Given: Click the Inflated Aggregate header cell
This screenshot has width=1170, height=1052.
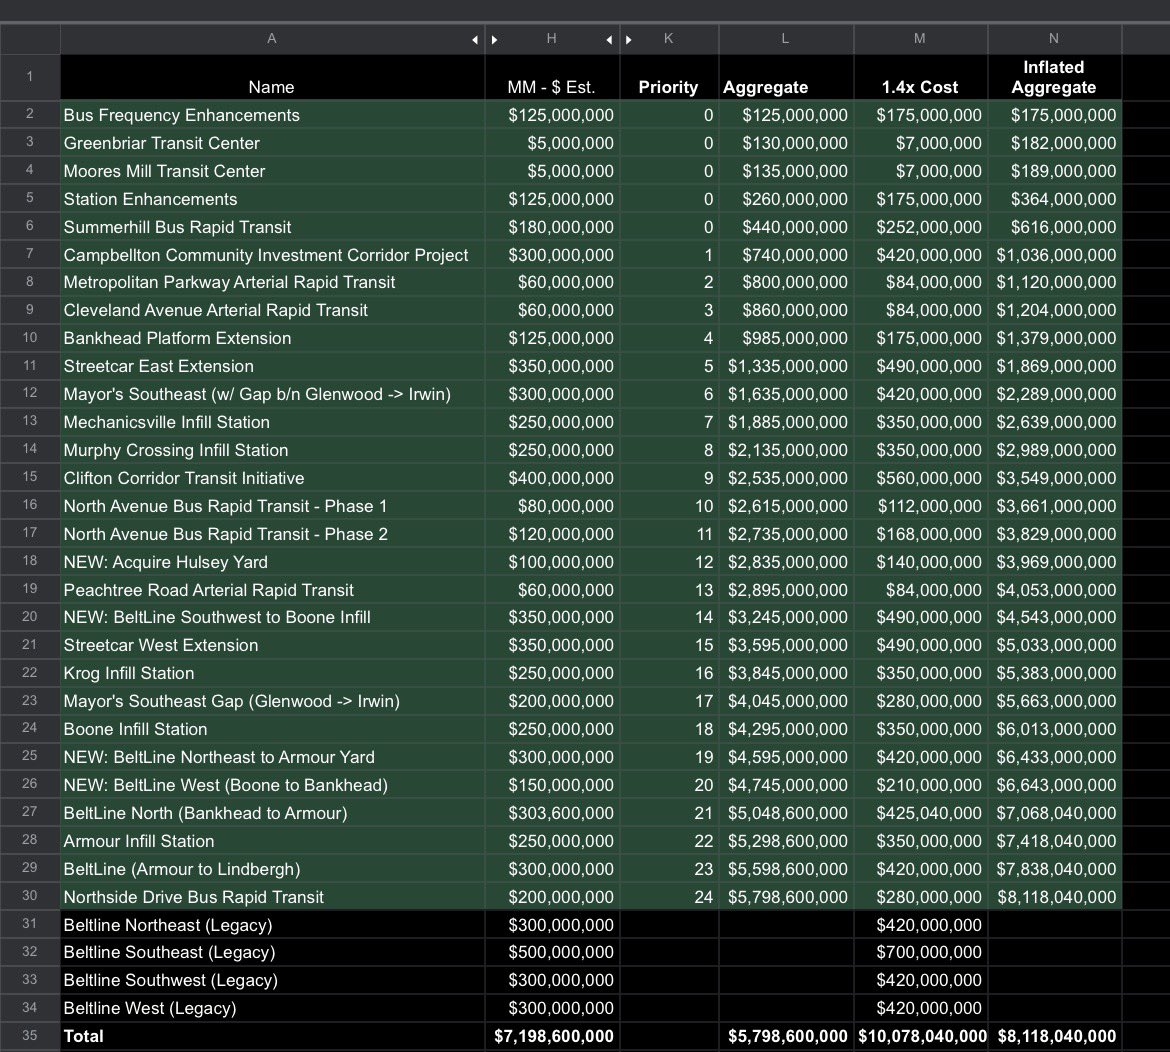Looking at the screenshot, I should pos(1054,78).
